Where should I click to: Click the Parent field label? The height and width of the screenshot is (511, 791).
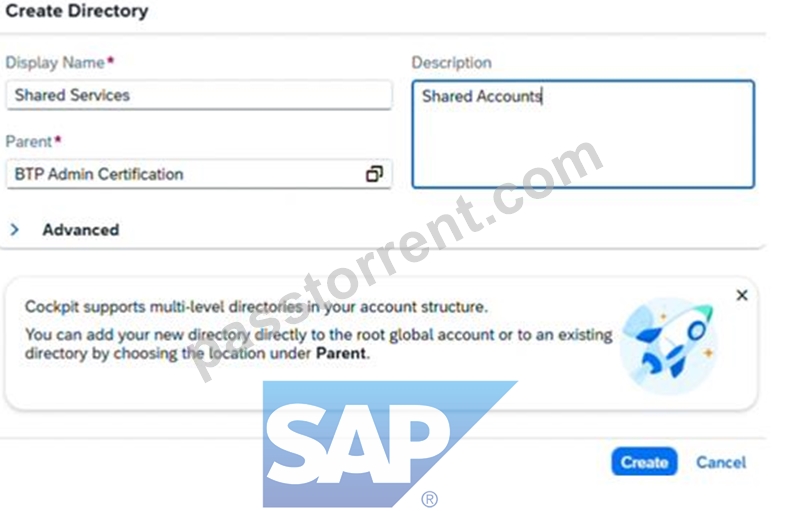[x=28, y=142]
